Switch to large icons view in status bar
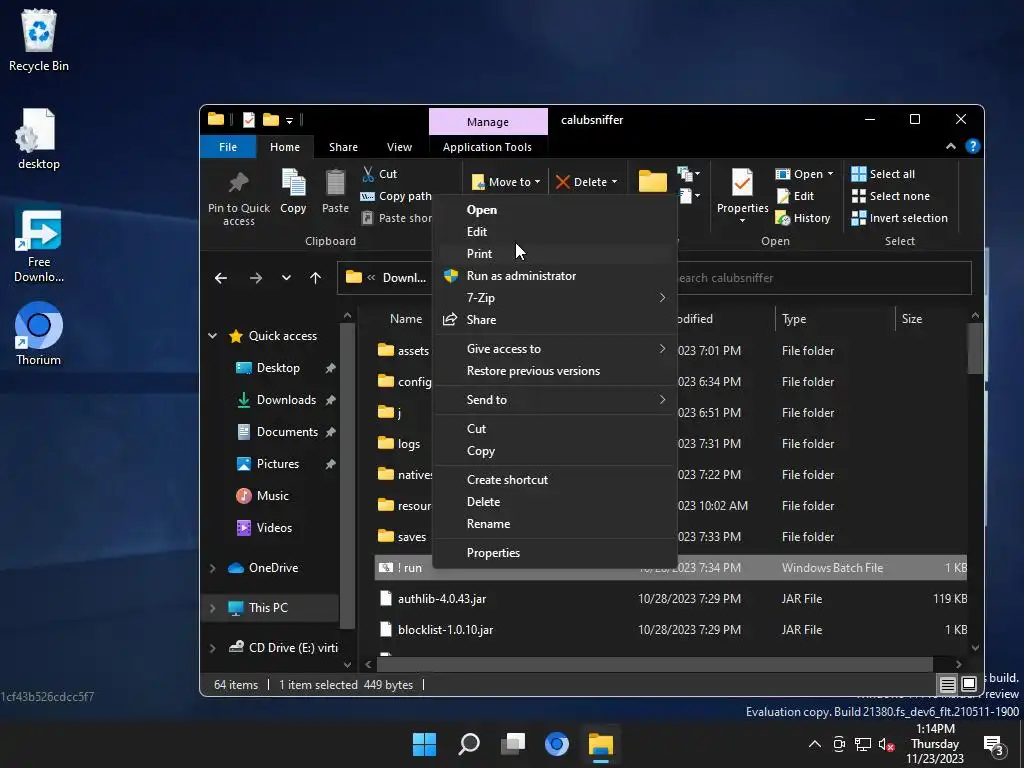 pos(969,684)
